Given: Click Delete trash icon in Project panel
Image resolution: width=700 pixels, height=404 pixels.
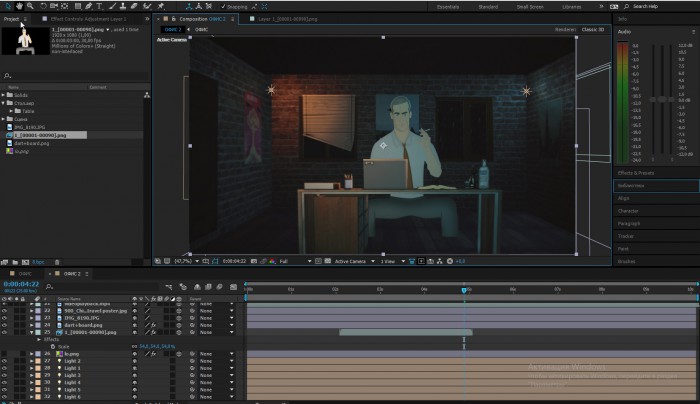Looking at the screenshot, I should pyautogui.click(x=57, y=262).
